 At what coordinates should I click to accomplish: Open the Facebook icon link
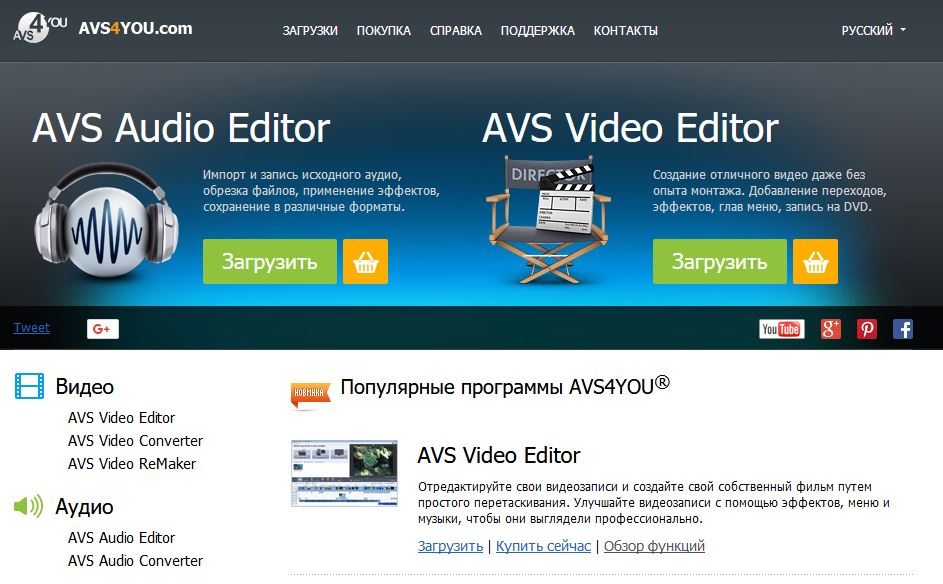tap(902, 329)
